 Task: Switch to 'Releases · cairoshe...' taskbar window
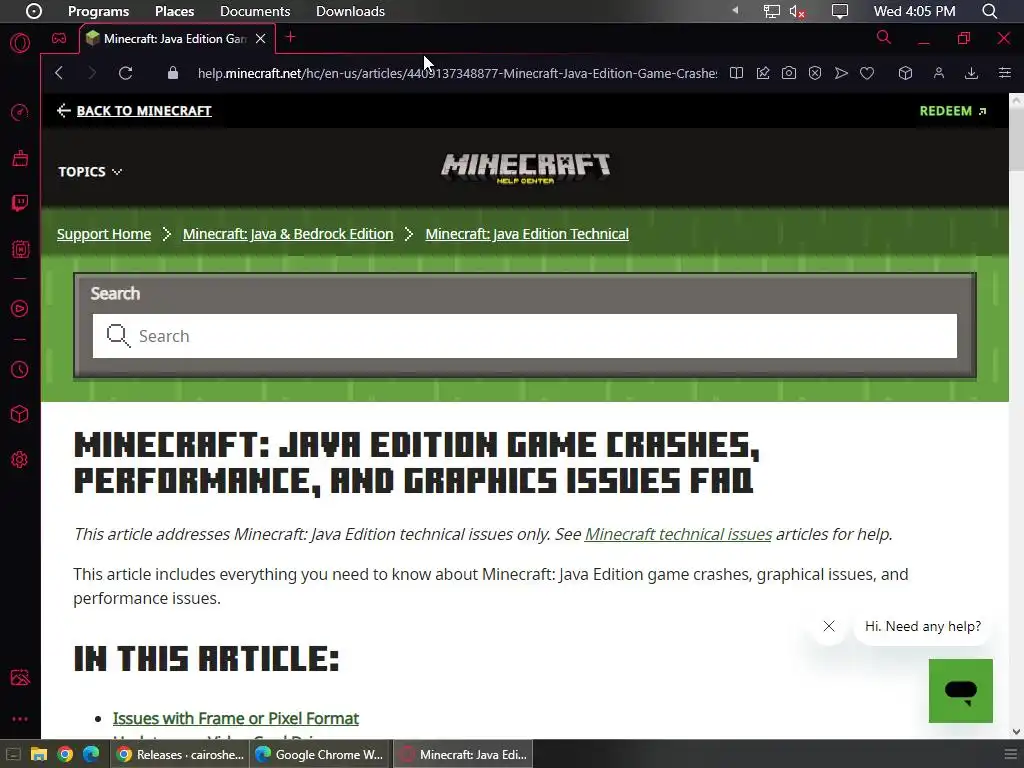pos(180,754)
